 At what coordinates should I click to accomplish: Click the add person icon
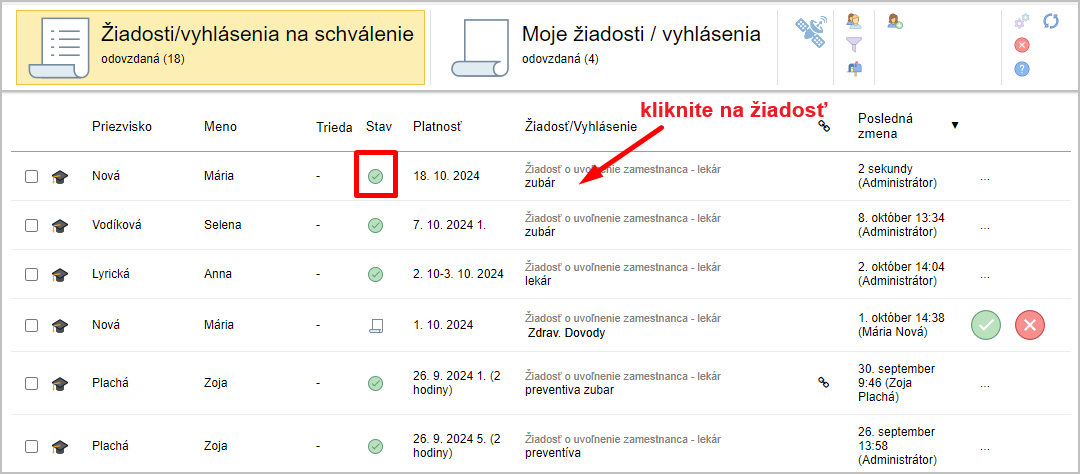(895, 20)
